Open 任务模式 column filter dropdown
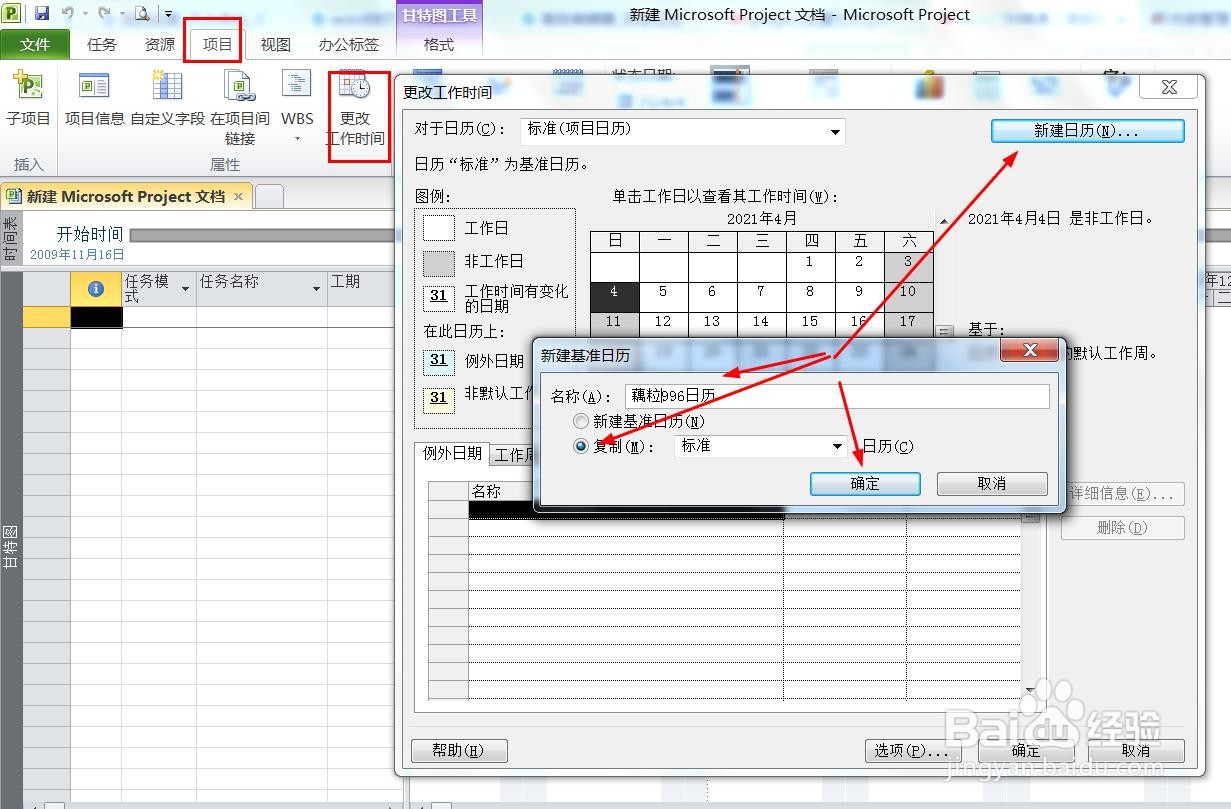This screenshot has width=1231, height=809. tap(185, 289)
